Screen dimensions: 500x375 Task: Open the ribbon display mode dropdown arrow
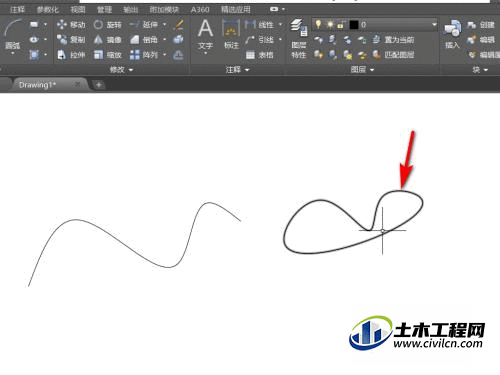point(283,9)
